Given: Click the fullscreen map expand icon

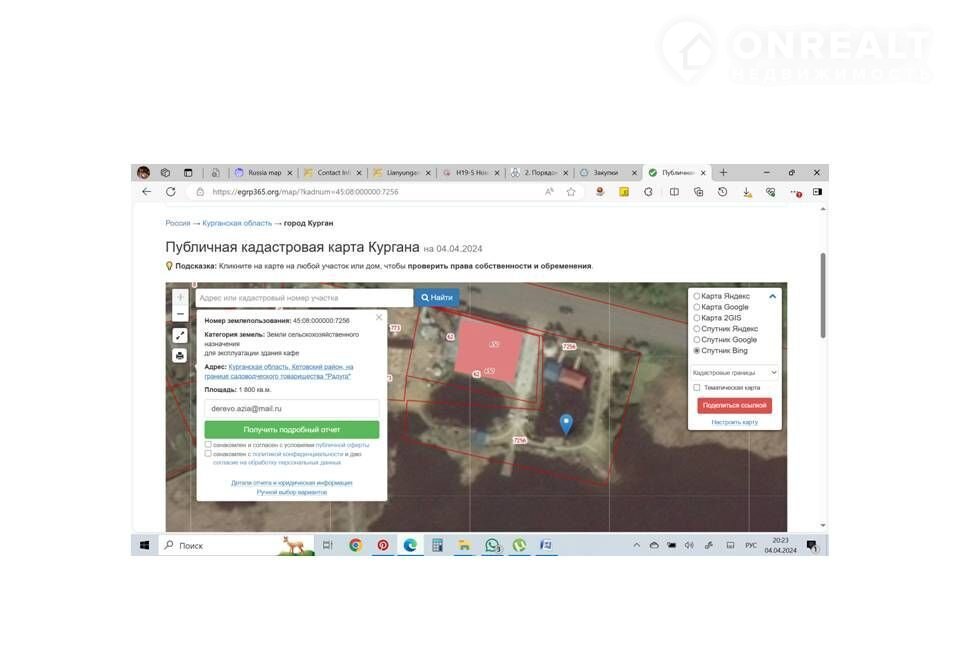Looking at the screenshot, I should tap(180, 336).
